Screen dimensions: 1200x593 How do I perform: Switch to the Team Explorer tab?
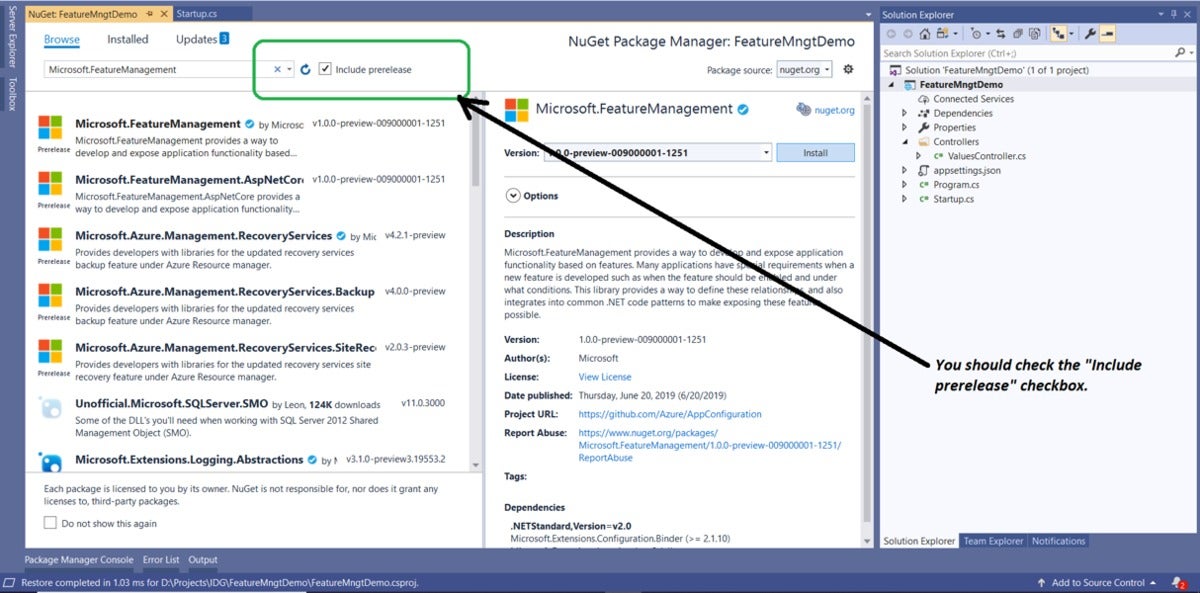(993, 541)
